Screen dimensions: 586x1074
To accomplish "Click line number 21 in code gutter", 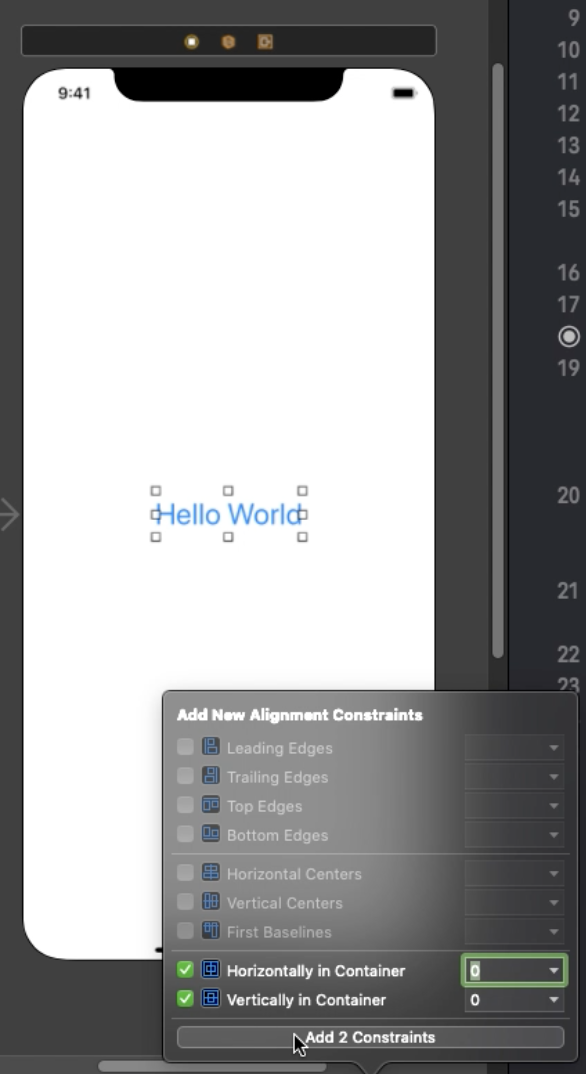I will click(568, 590).
